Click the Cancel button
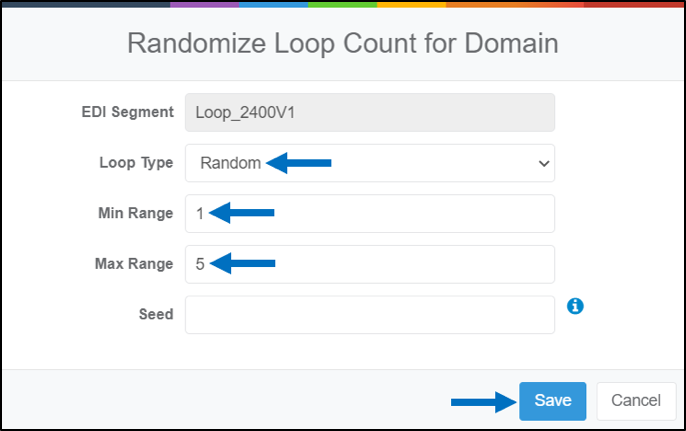This screenshot has width=686, height=431. 636,401
